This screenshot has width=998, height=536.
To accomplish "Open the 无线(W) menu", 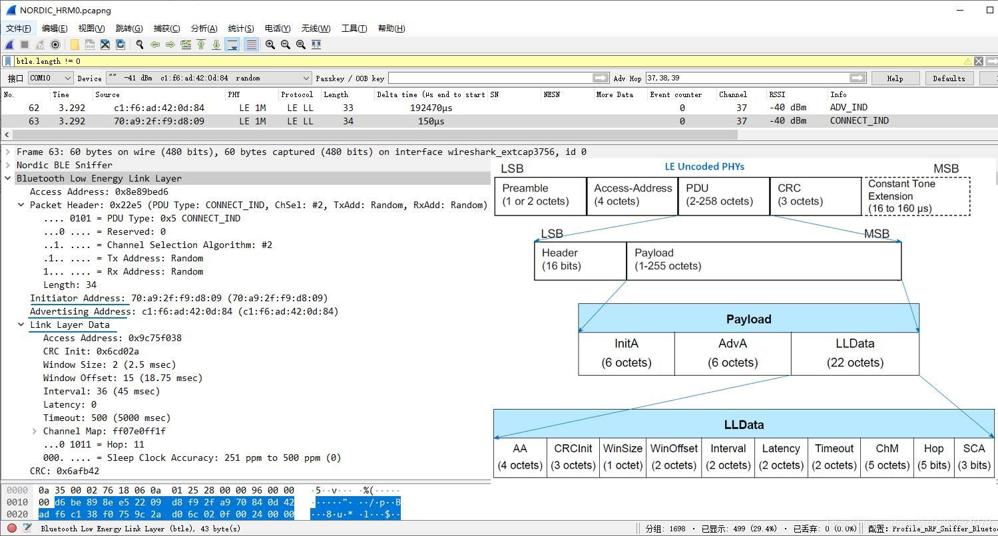I will tap(316, 28).
